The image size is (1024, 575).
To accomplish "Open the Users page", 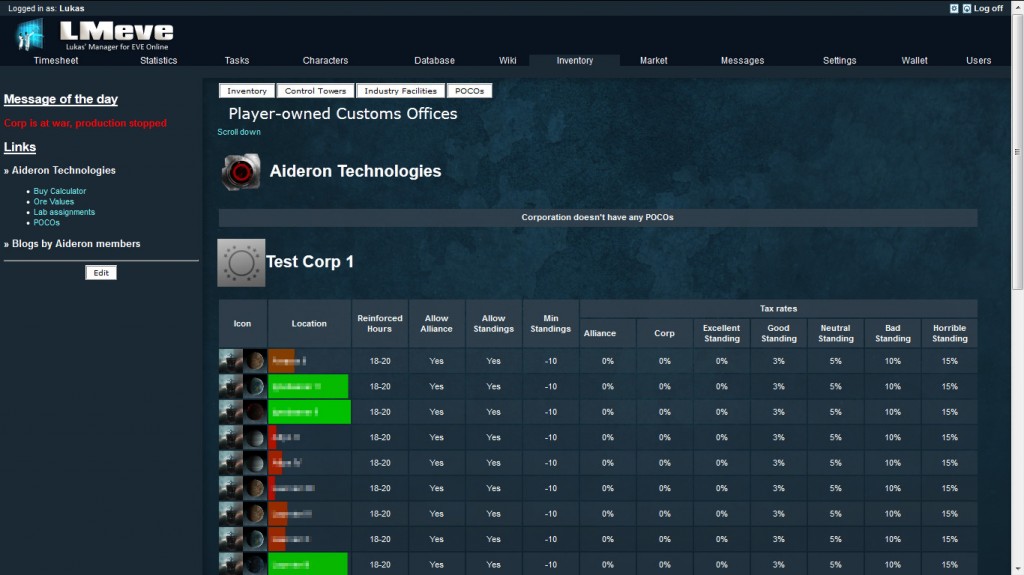I will [x=978, y=60].
